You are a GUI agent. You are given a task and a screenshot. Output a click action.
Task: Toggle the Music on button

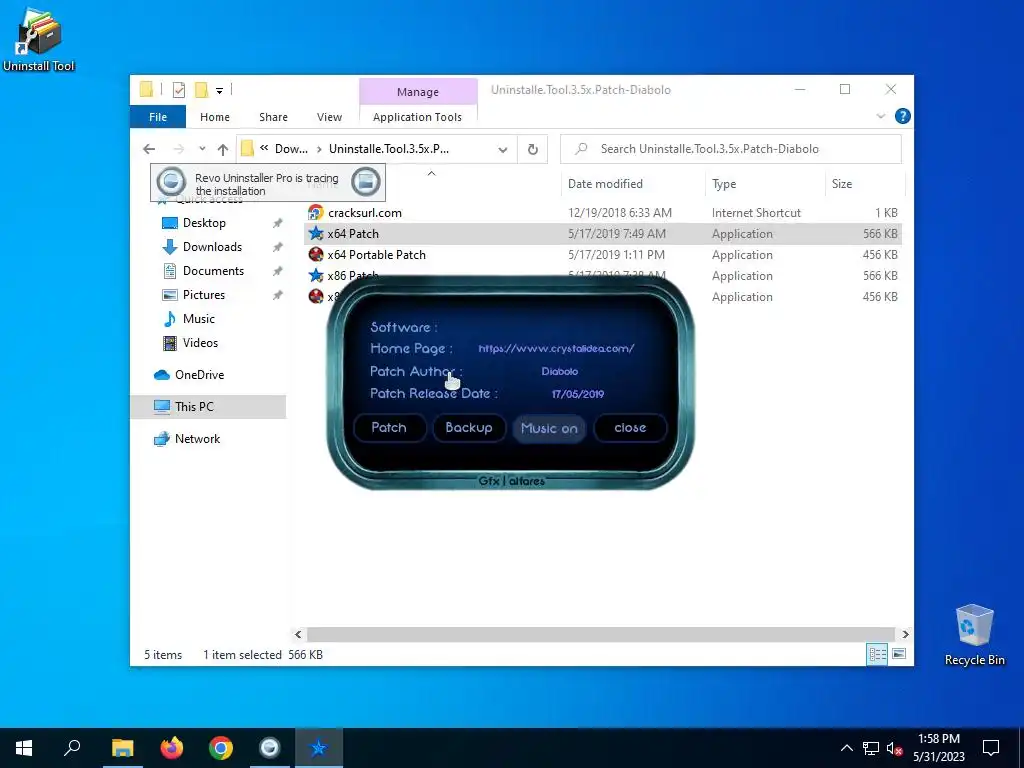[x=549, y=428]
